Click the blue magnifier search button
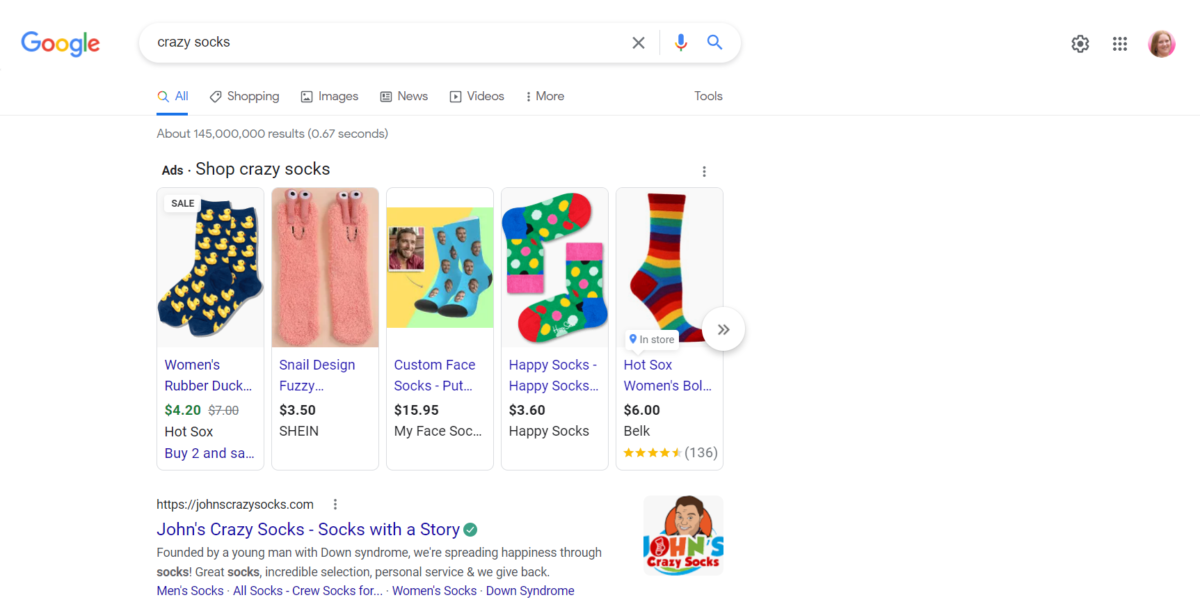This screenshot has height=609, width=1200. pyautogui.click(x=714, y=43)
